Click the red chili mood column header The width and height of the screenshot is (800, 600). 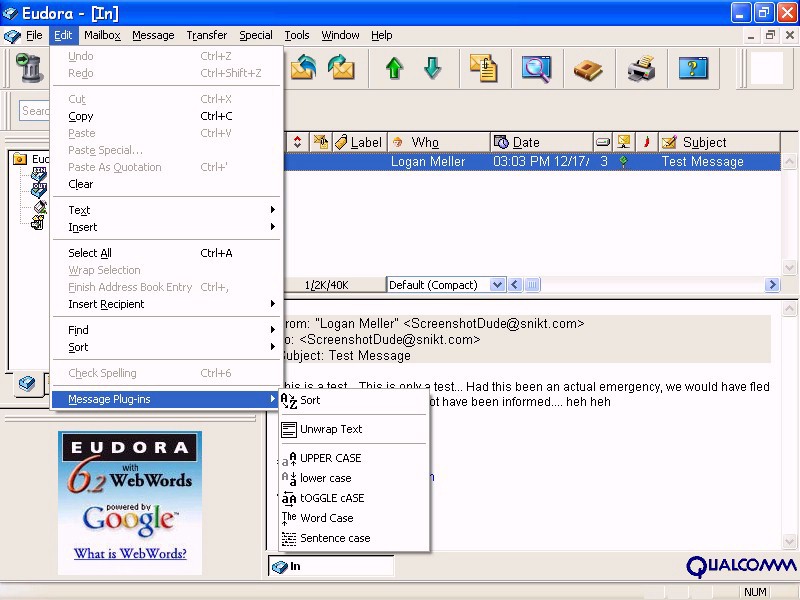646,142
